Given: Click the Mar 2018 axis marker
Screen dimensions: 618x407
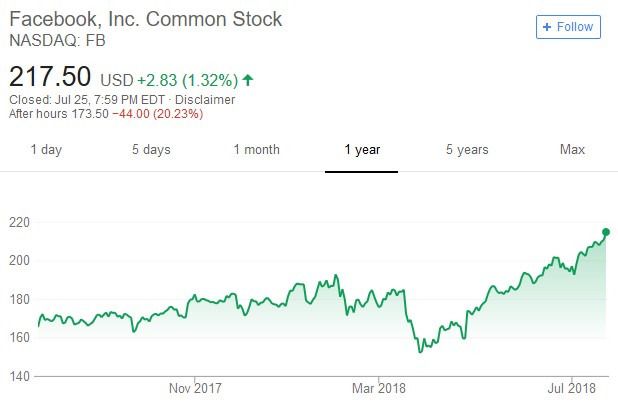Looking at the screenshot, I should click(x=379, y=388).
